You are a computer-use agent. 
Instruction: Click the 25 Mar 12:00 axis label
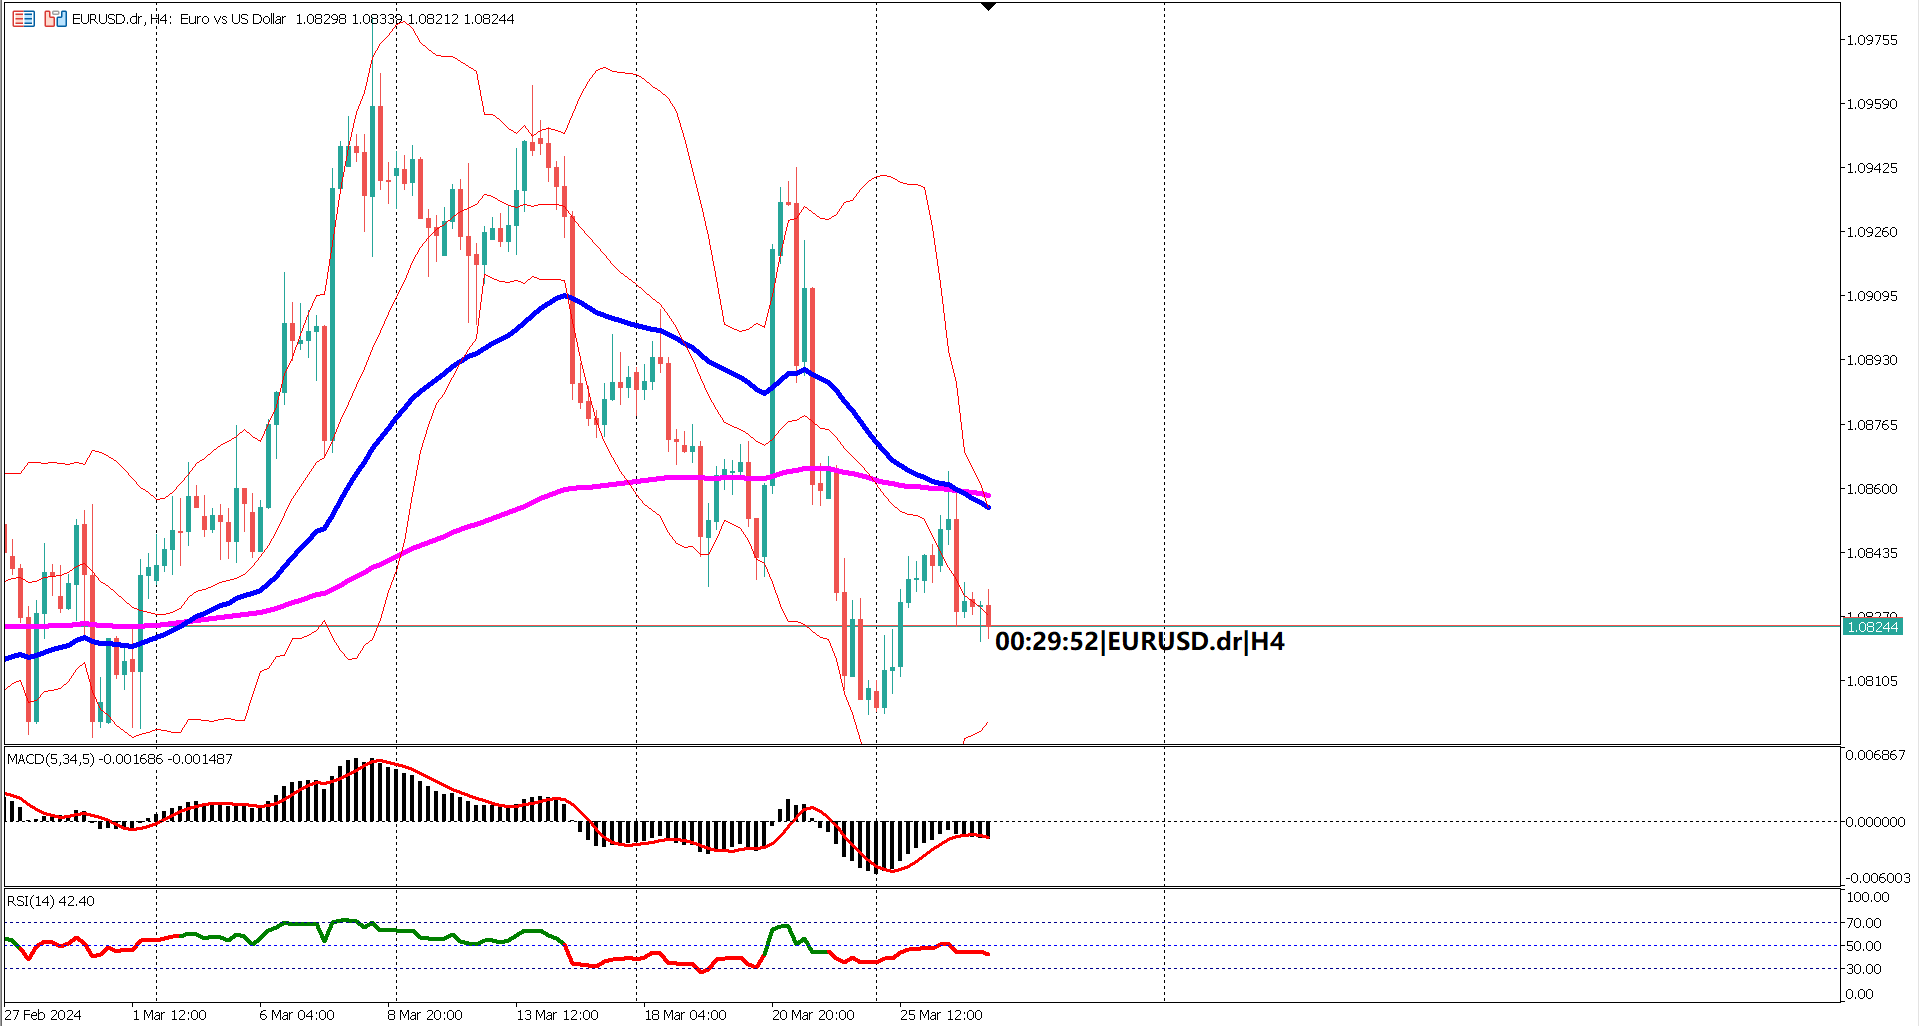click(x=940, y=1014)
